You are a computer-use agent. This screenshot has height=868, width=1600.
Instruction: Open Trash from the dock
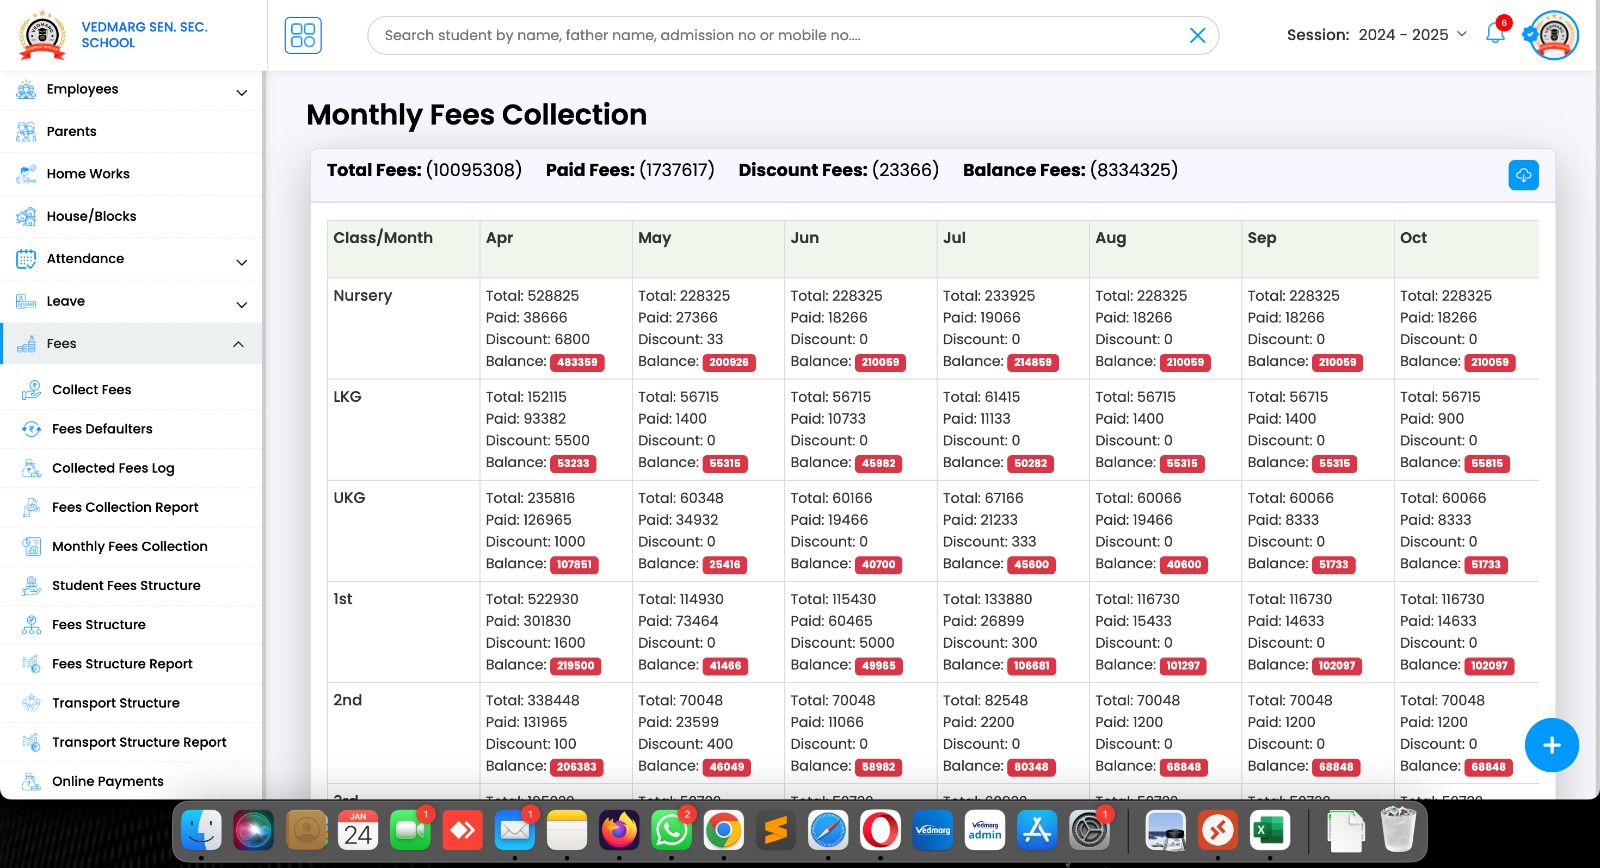[x=1398, y=830]
